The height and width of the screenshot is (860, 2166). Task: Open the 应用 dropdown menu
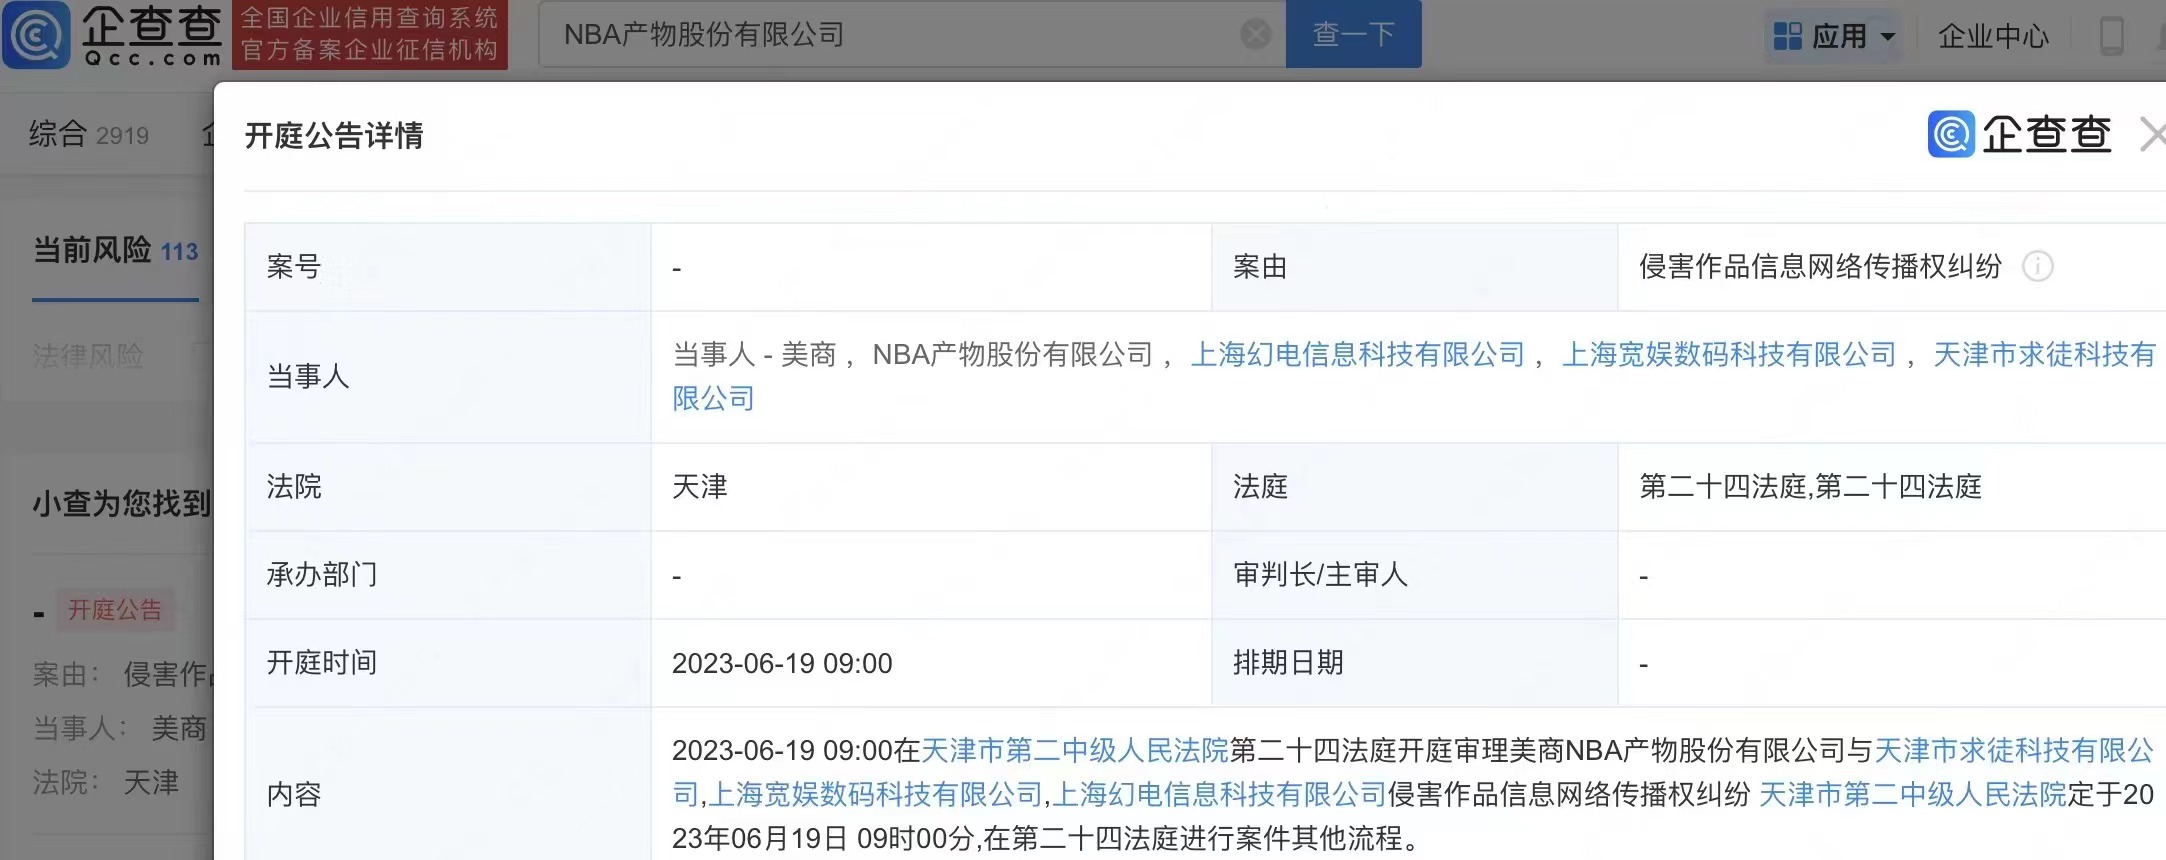pos(1834,36)
